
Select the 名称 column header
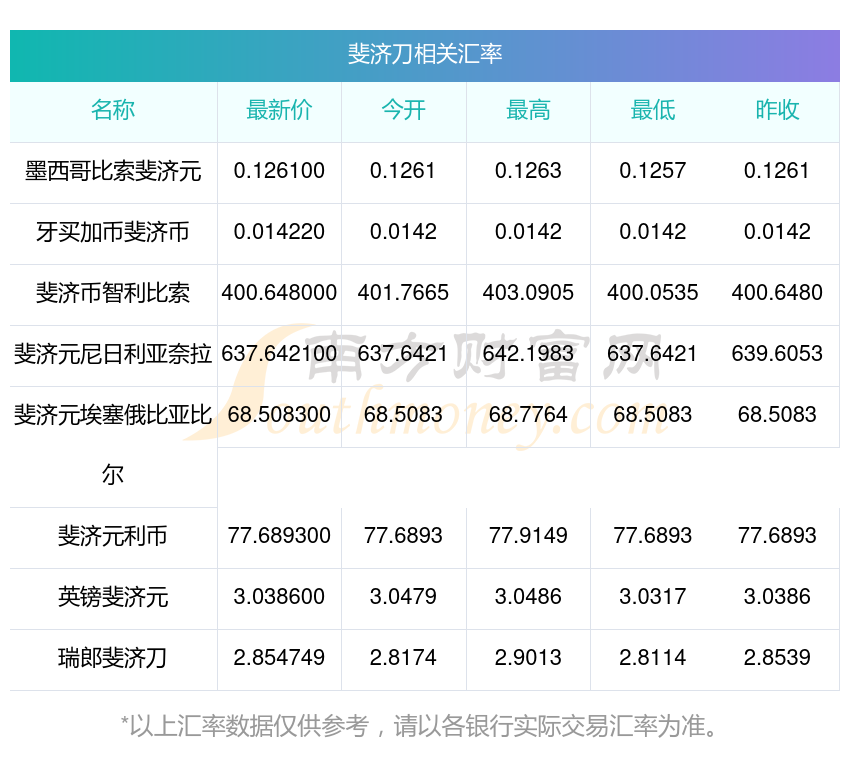click(x=113, y=111)
